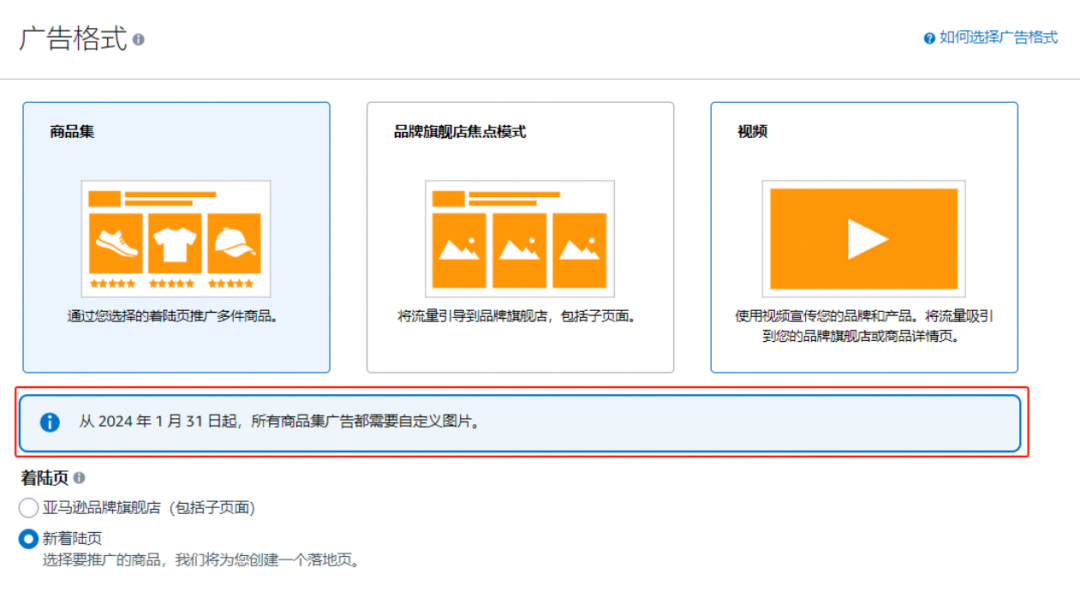
Task: Choose the 品牌旗舰店焦点模式 format title
Action: pos(460,132)
